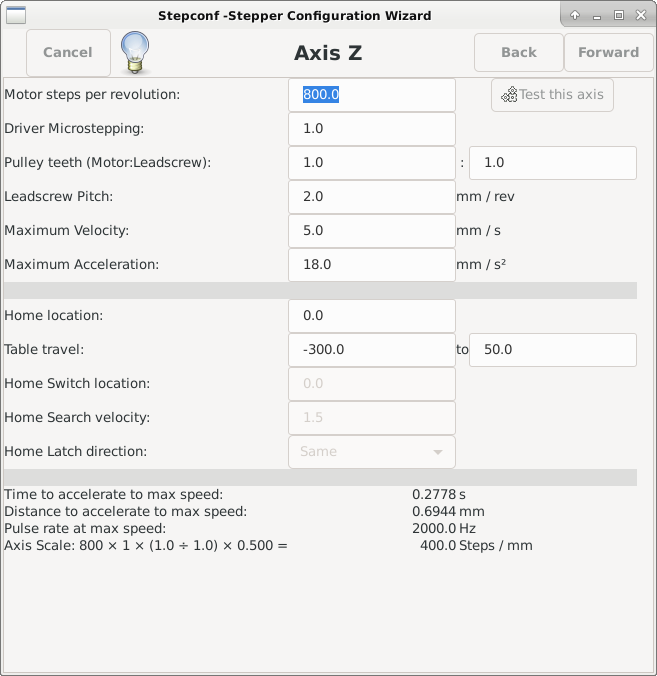
Task: Click the 'Pulley teeth (Motor:Leadscrew):' label
Action: [x=108, y=163]
